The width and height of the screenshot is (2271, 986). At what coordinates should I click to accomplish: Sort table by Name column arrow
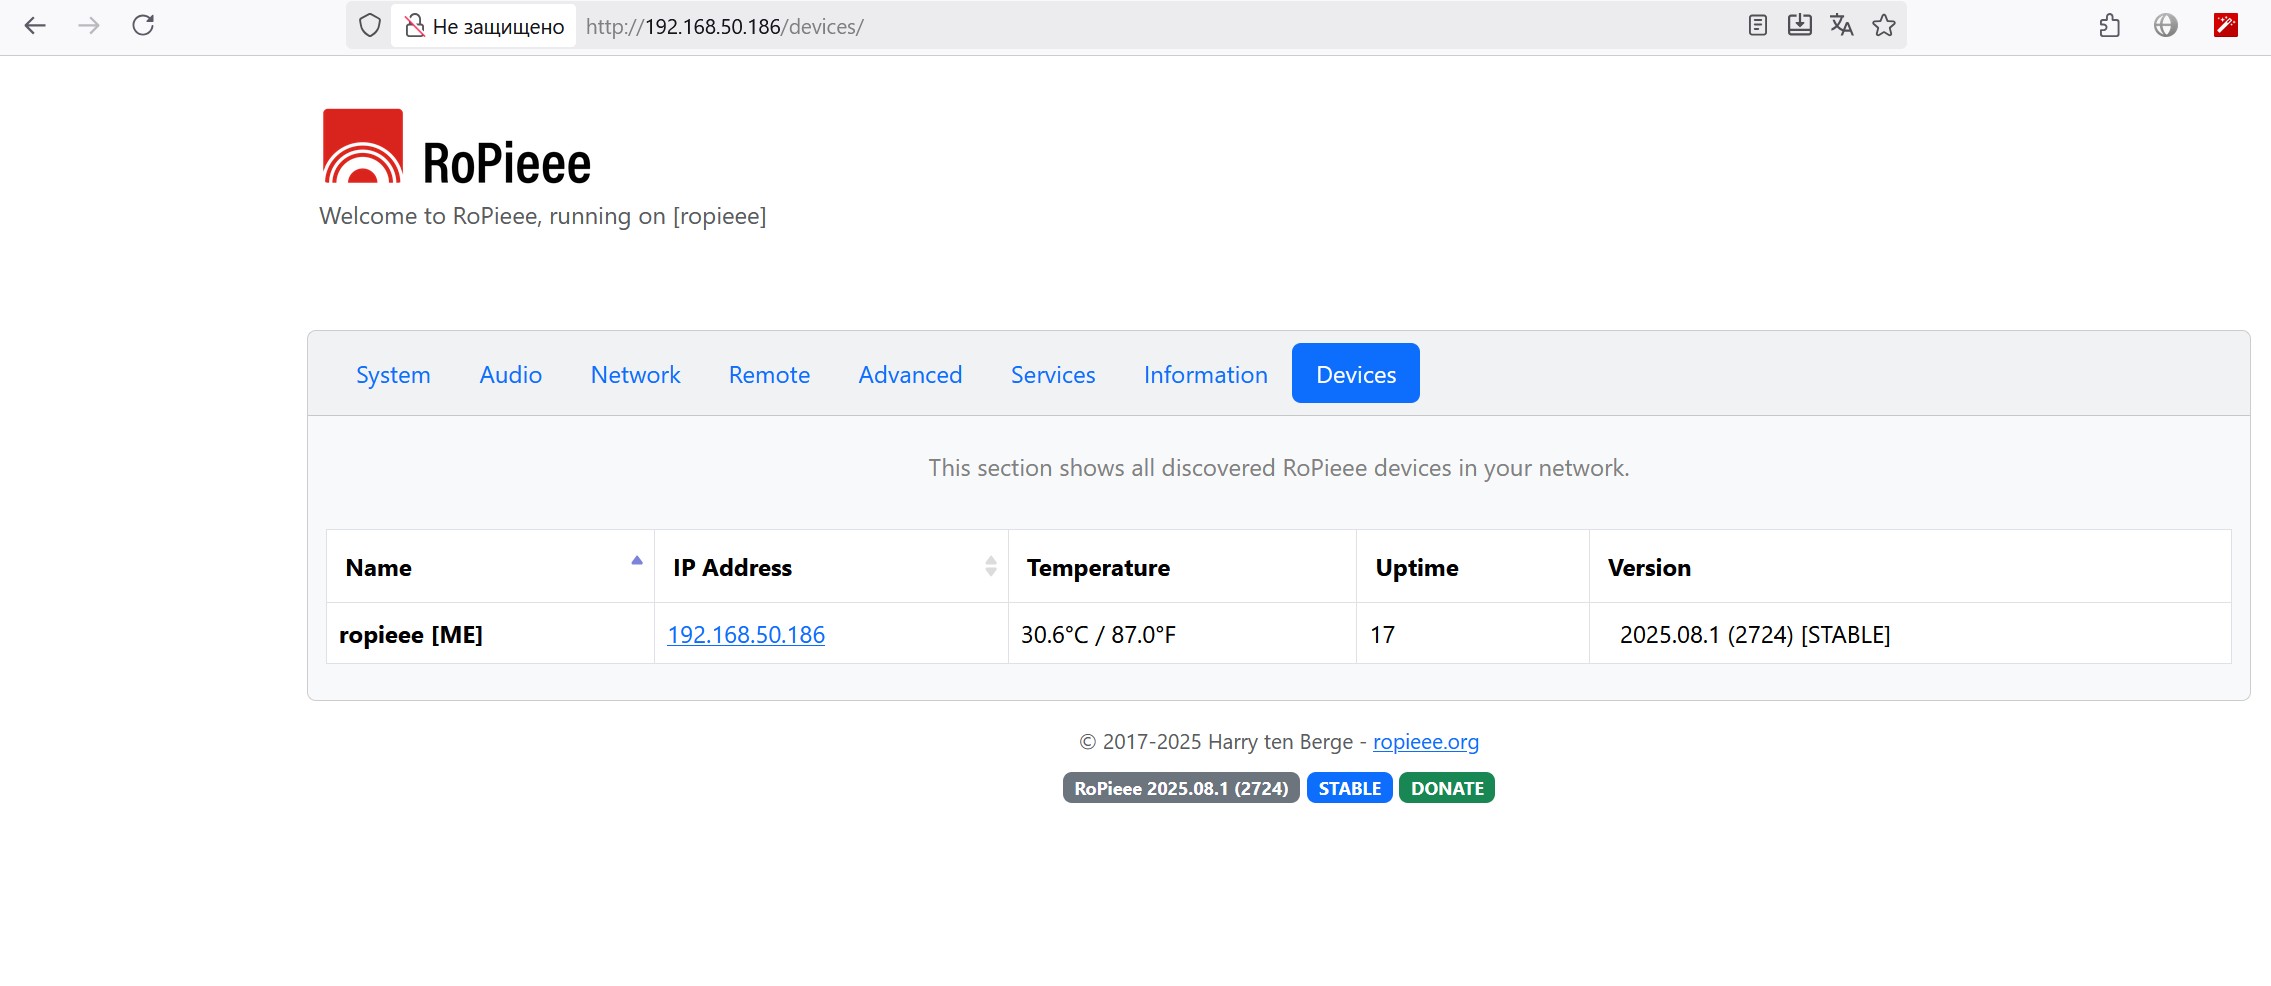(x=636, y=562)
